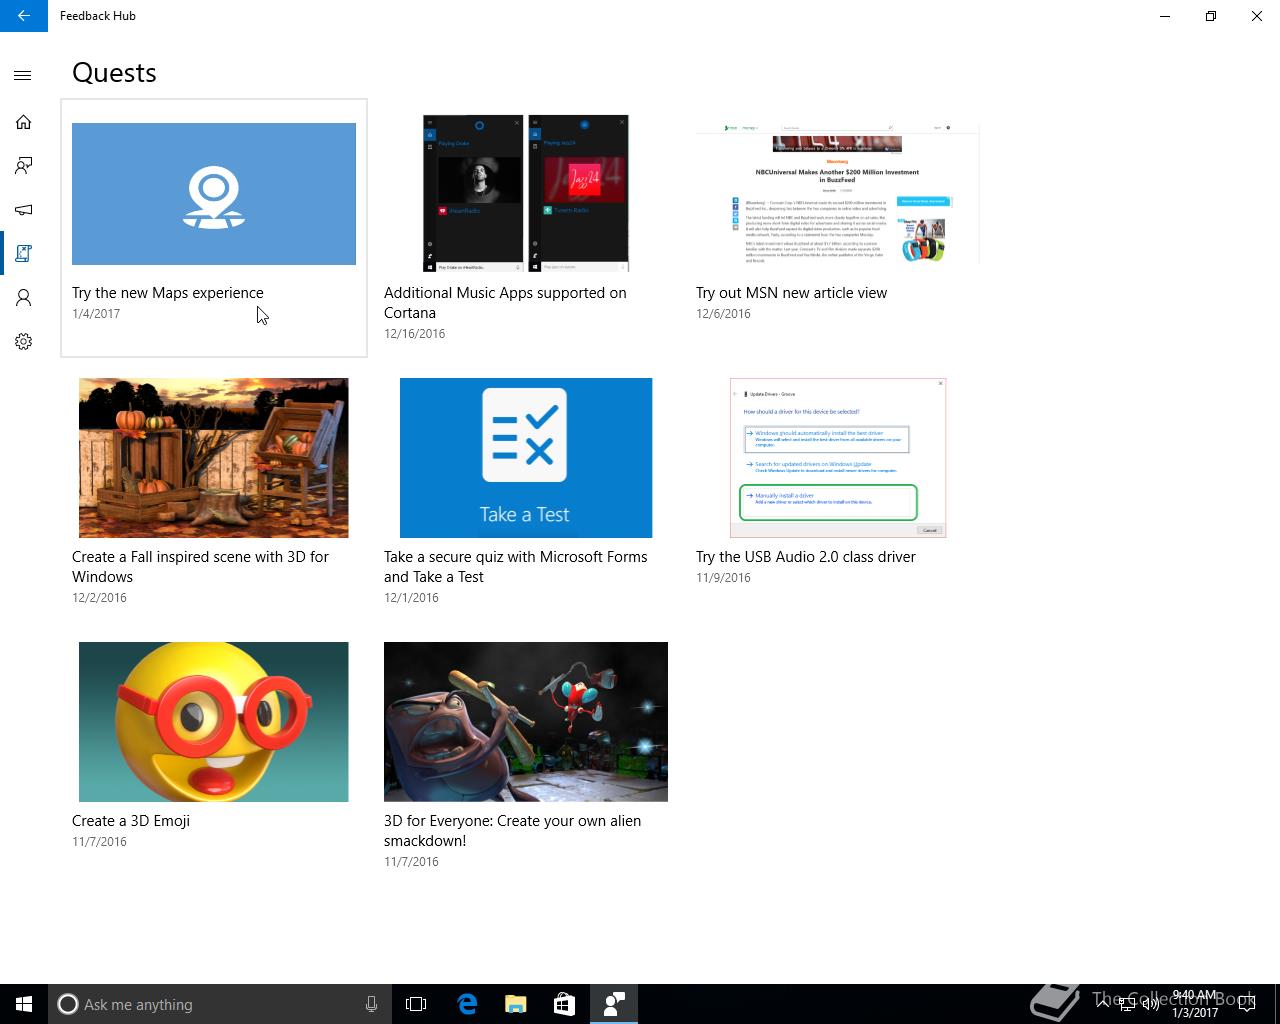Viewport: 1280px width, 1024px height.
Task: Restore down the Feedback Hub window
Action: point(1211,16)
